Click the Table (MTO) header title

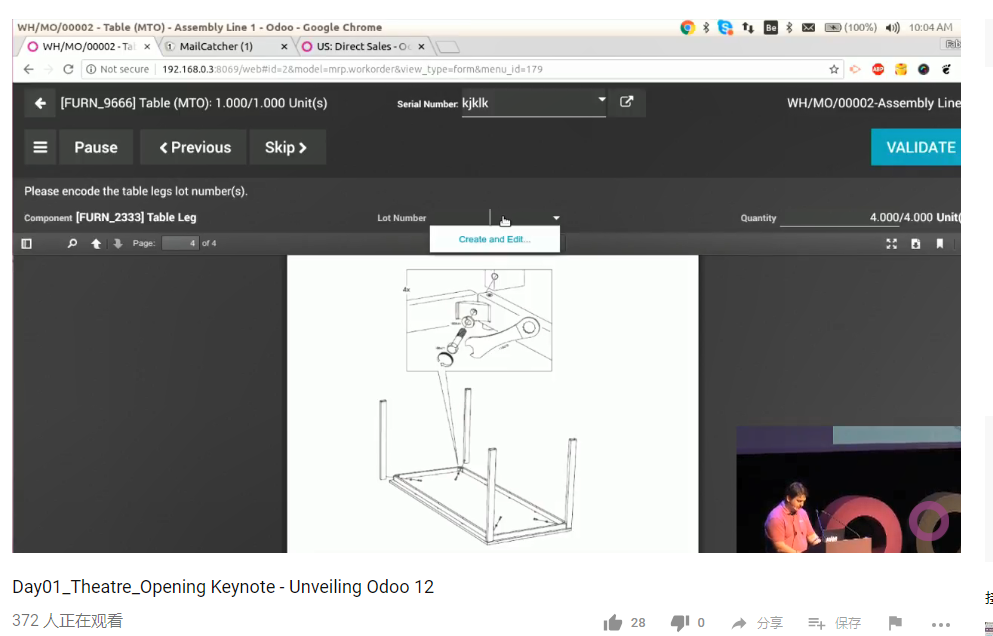click(x=194, y=103)
